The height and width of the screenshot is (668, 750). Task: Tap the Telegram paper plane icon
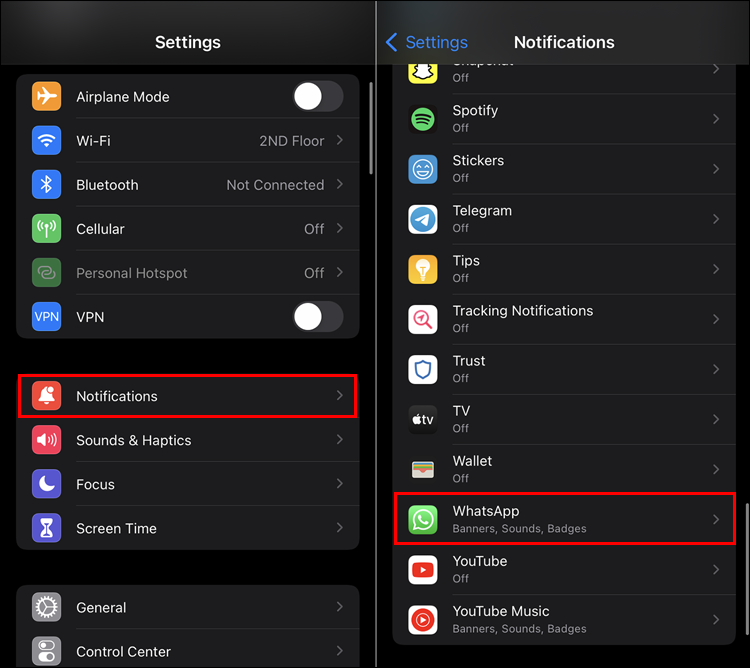pos(423,219)
